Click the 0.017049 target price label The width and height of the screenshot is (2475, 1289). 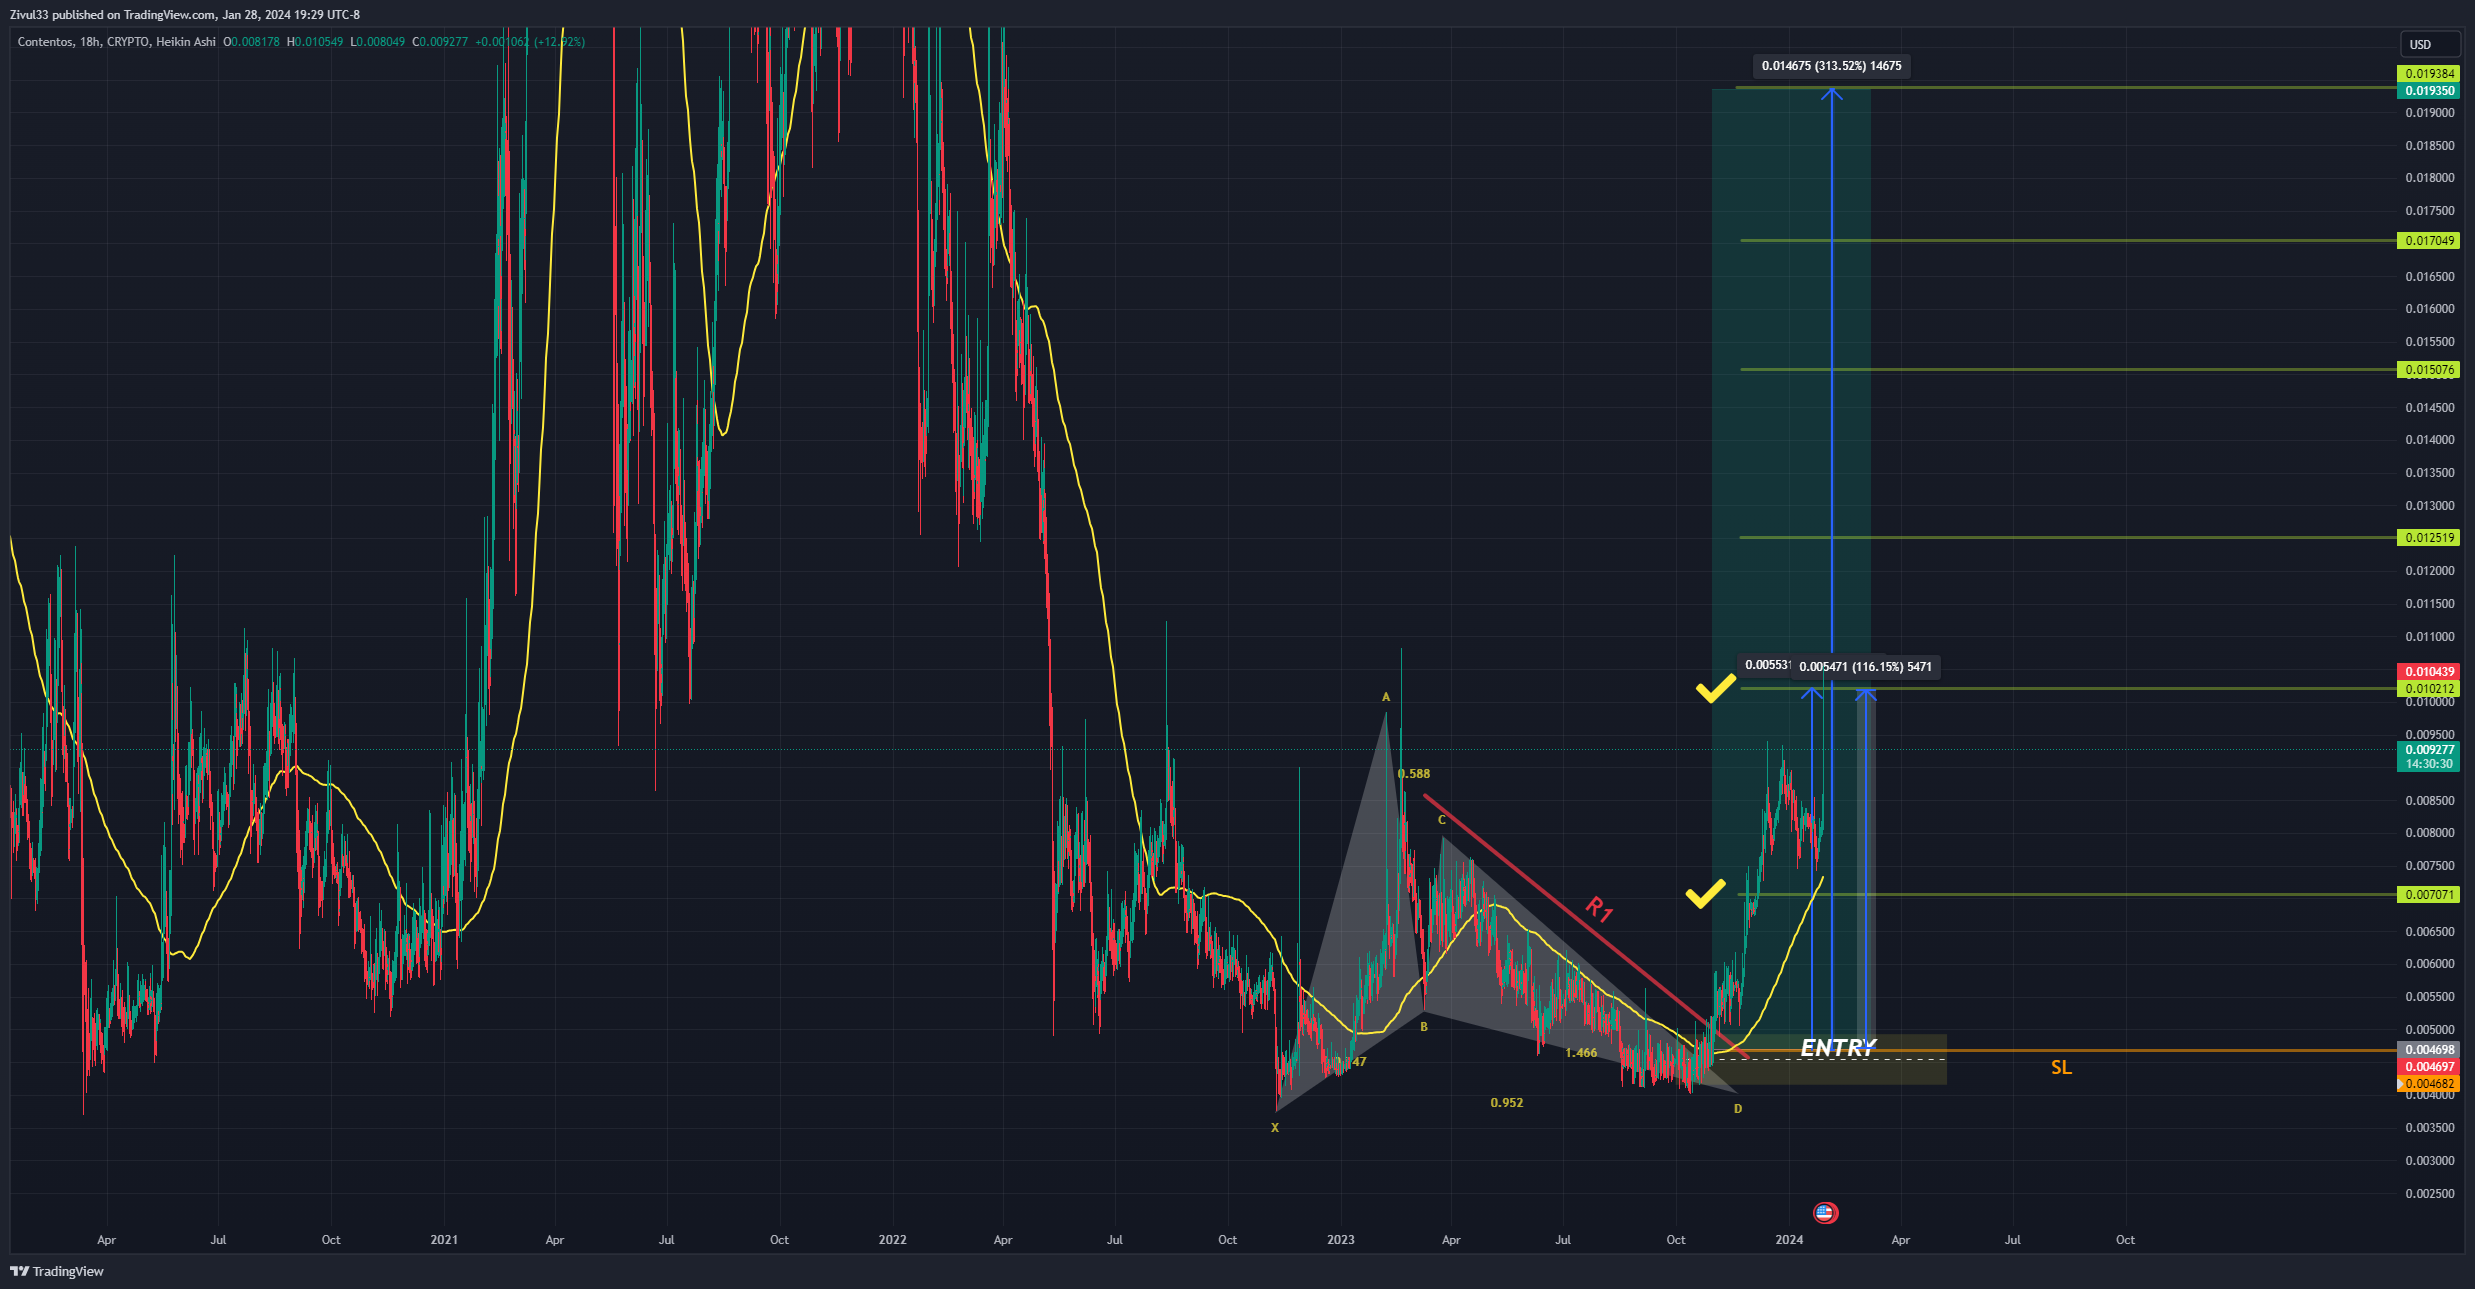click(x=2429, y=241)
